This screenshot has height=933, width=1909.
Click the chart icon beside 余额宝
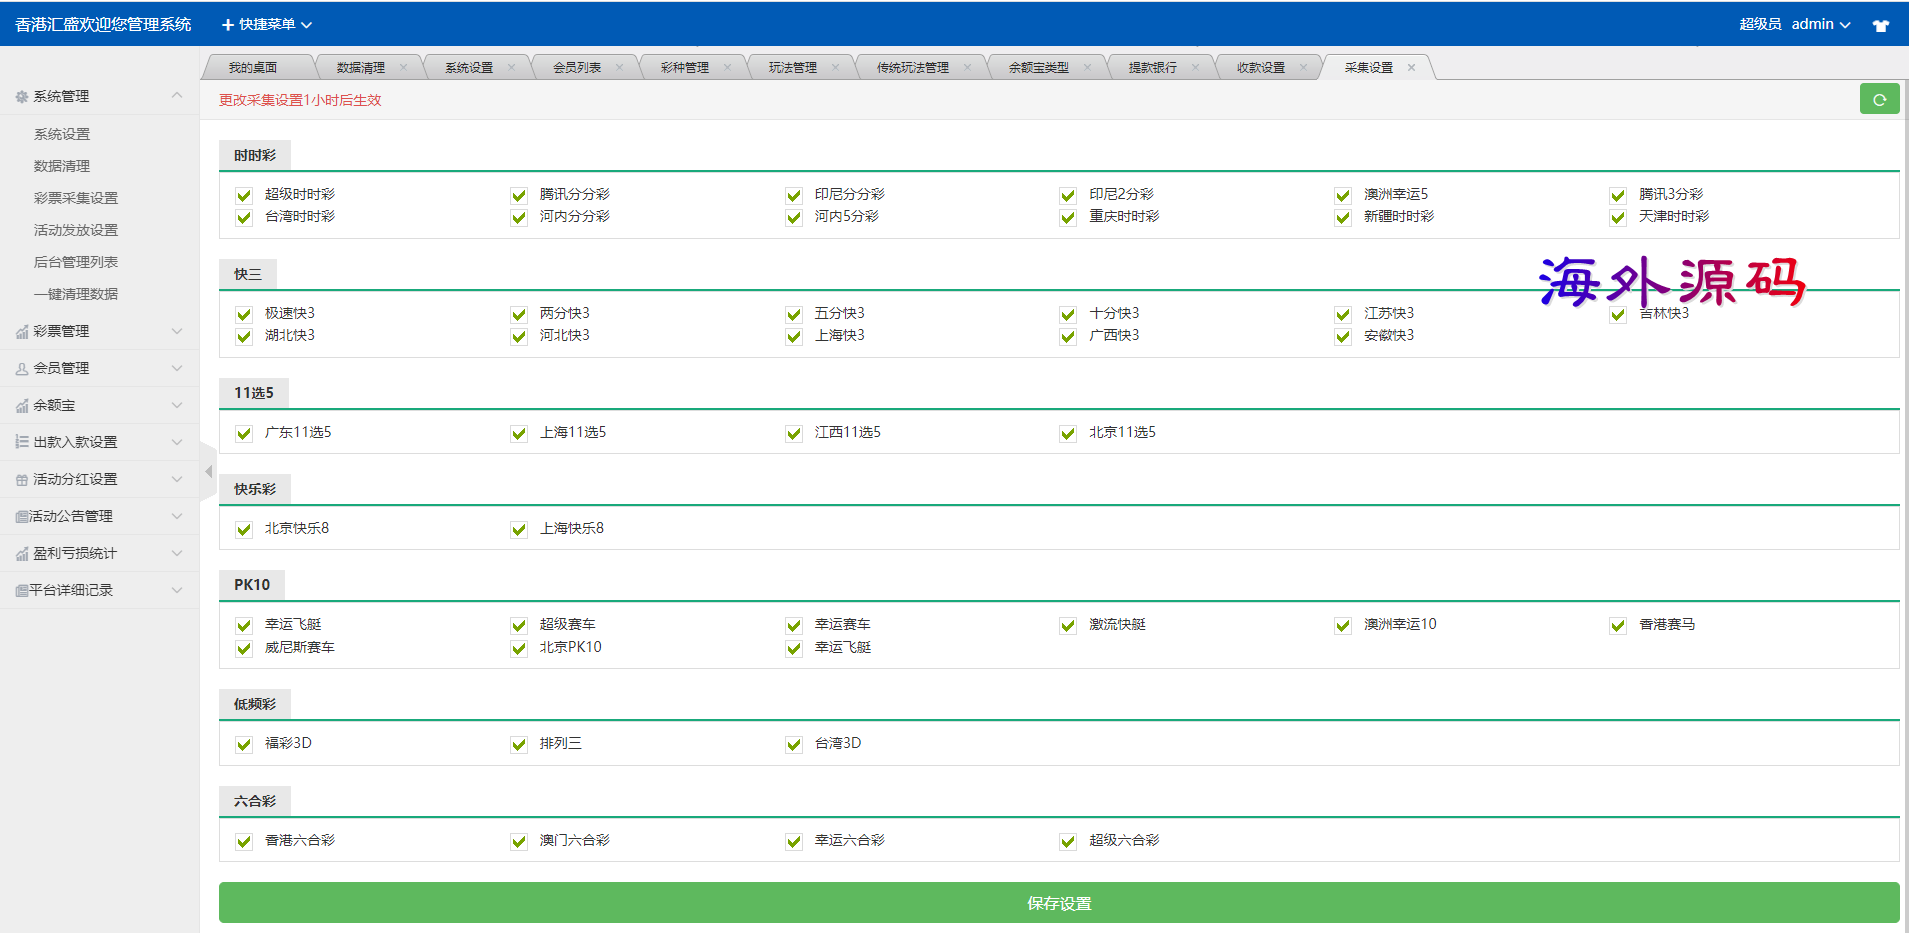coord(22,406)
